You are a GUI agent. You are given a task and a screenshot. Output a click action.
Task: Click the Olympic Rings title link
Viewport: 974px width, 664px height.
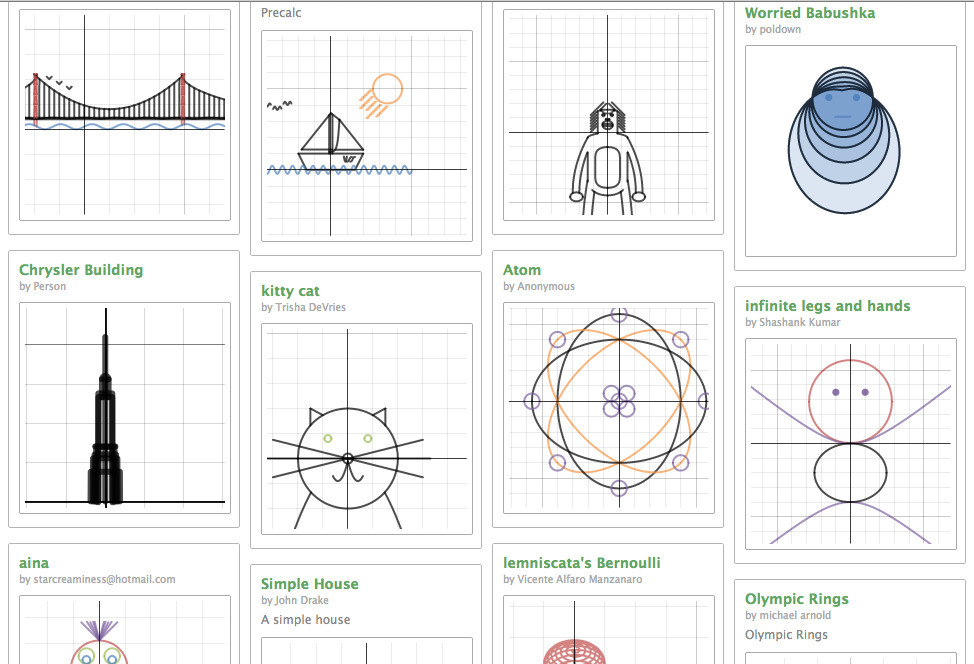pyautogui.click(x=796, y=599)
